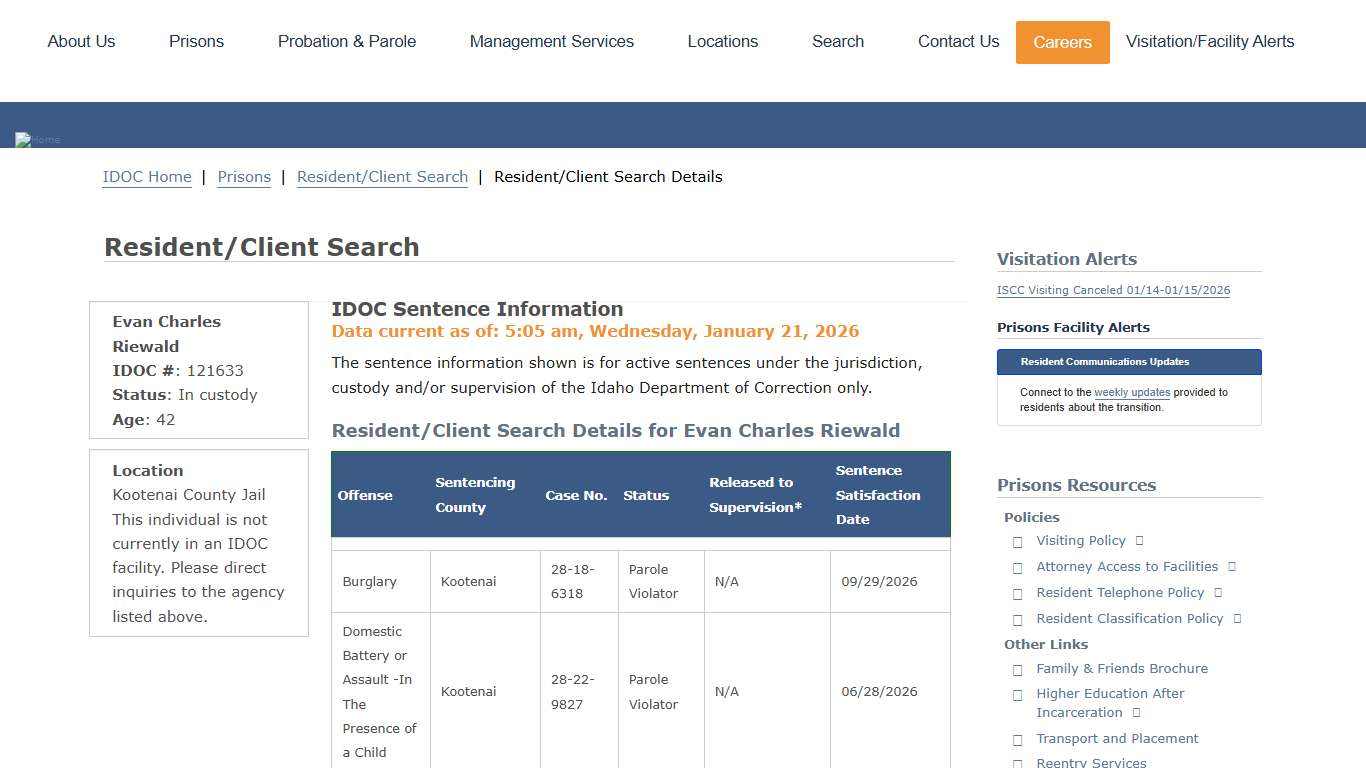Click the file icon beside Reentry Services

point(1018,762)
